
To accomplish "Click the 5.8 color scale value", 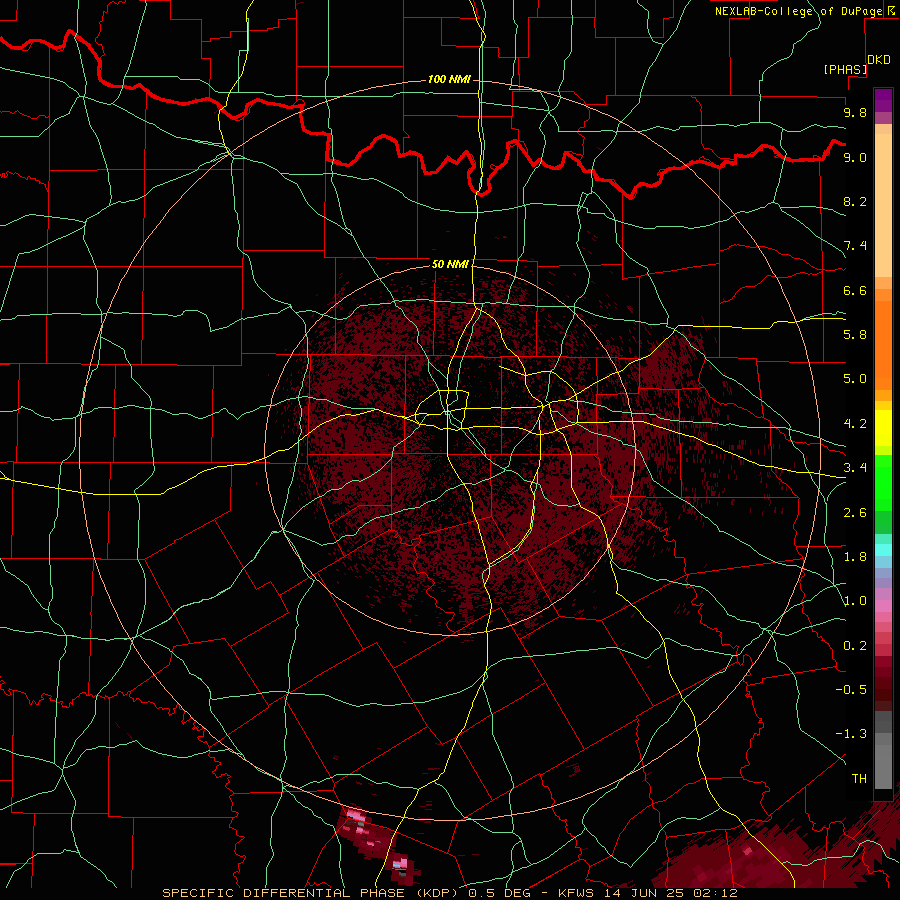I will pos(855,334).
